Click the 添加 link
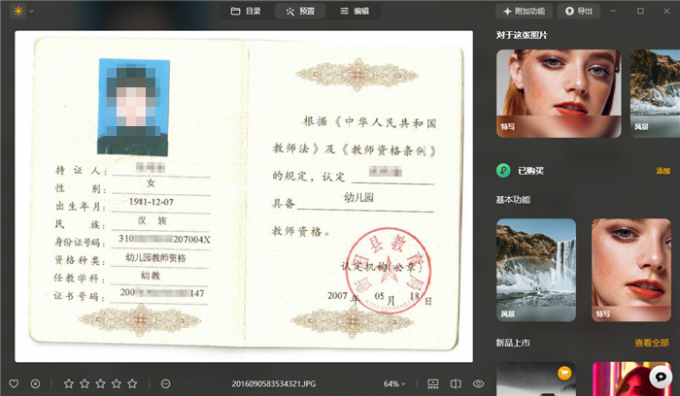Image resolution: width=680 pixels, height=396 pixels. 663,171
